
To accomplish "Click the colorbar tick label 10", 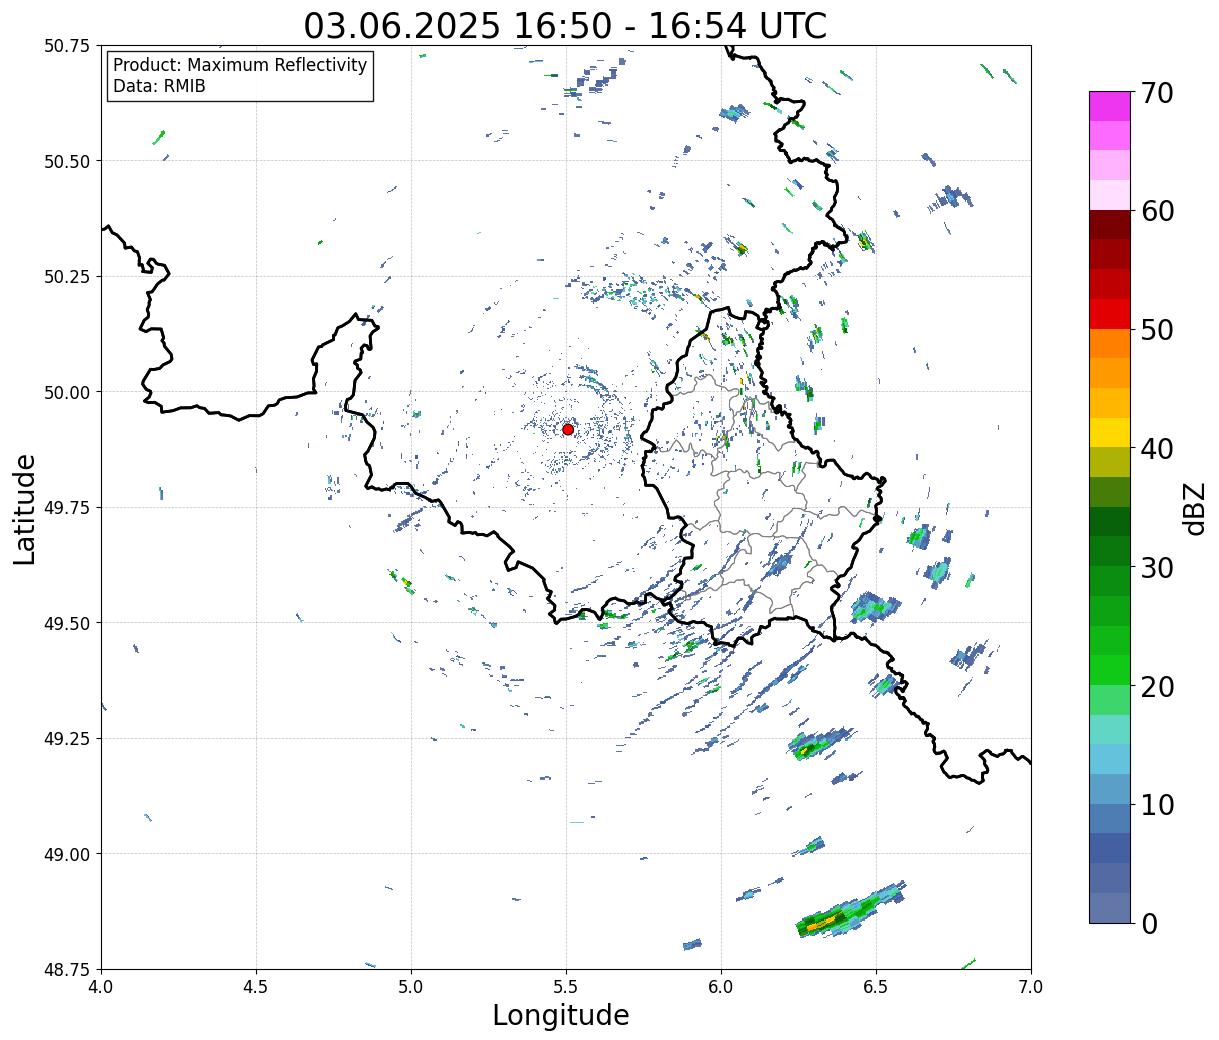I will pyautogui.click(x=1157, y=804).
